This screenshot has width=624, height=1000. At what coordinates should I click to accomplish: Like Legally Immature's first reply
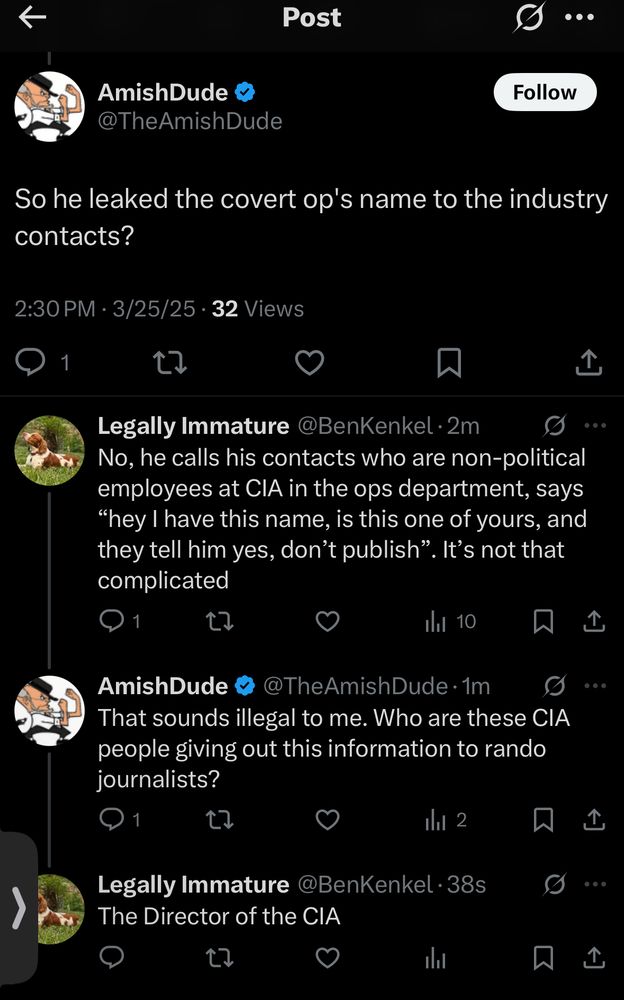pyautogui.click(x=327, y=621)
